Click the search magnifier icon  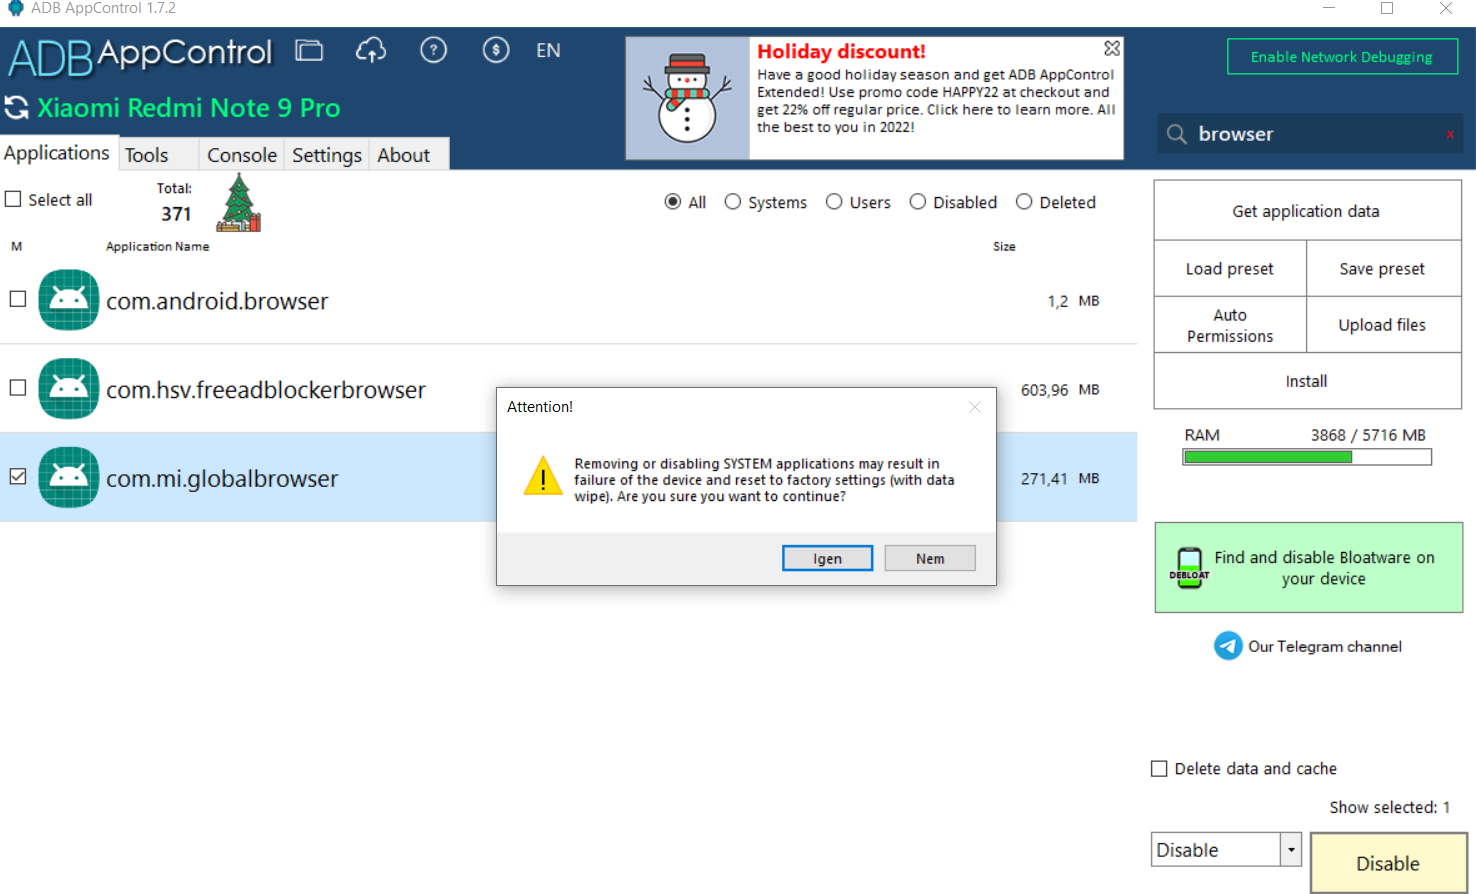pyautogui.click(x=1177, y=134)
